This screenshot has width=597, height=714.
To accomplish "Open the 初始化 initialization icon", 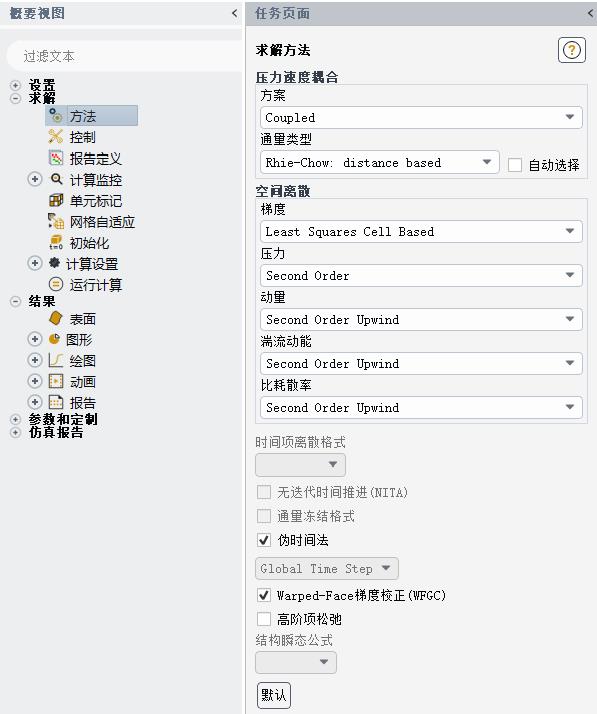I will coord(56,242).
